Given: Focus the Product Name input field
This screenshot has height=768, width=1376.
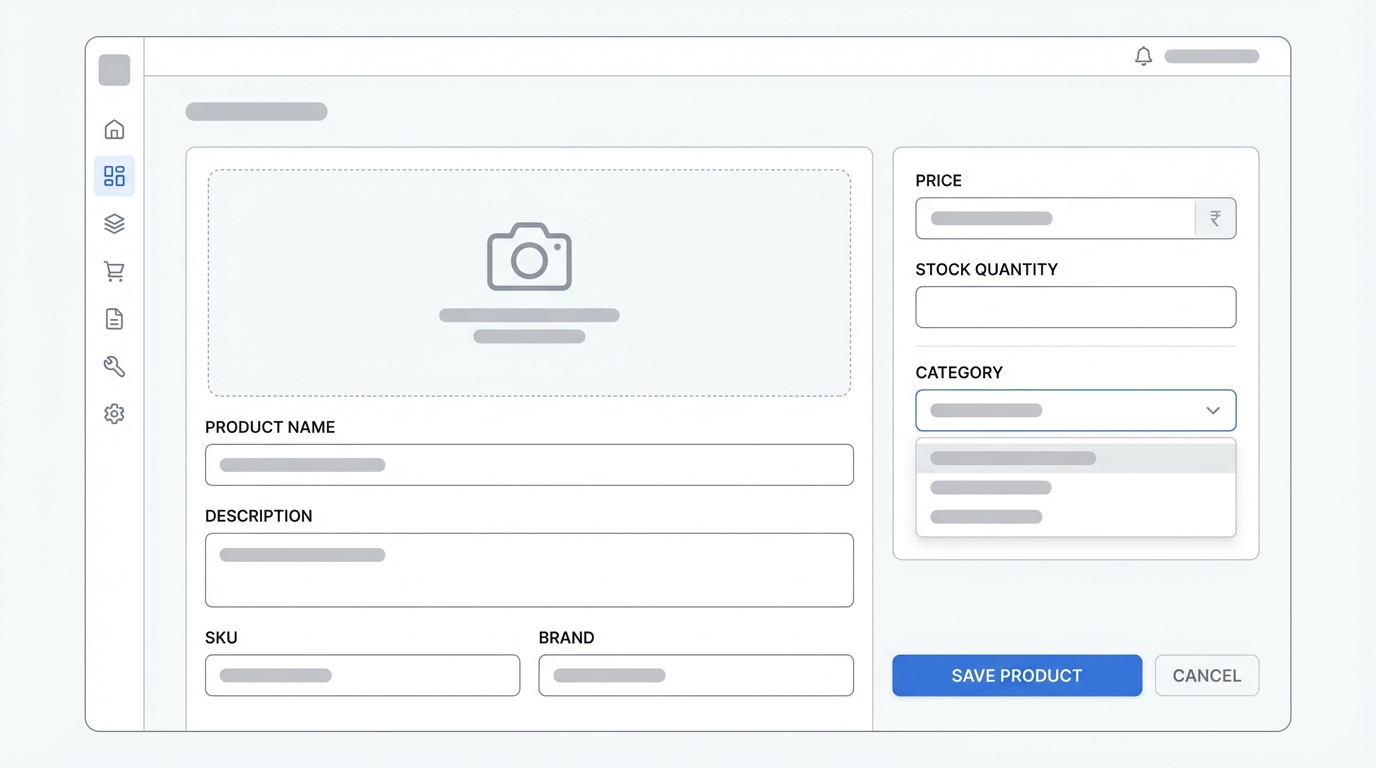Looking at the screenshot, I should pyautogui.click(x=529, y=465).
